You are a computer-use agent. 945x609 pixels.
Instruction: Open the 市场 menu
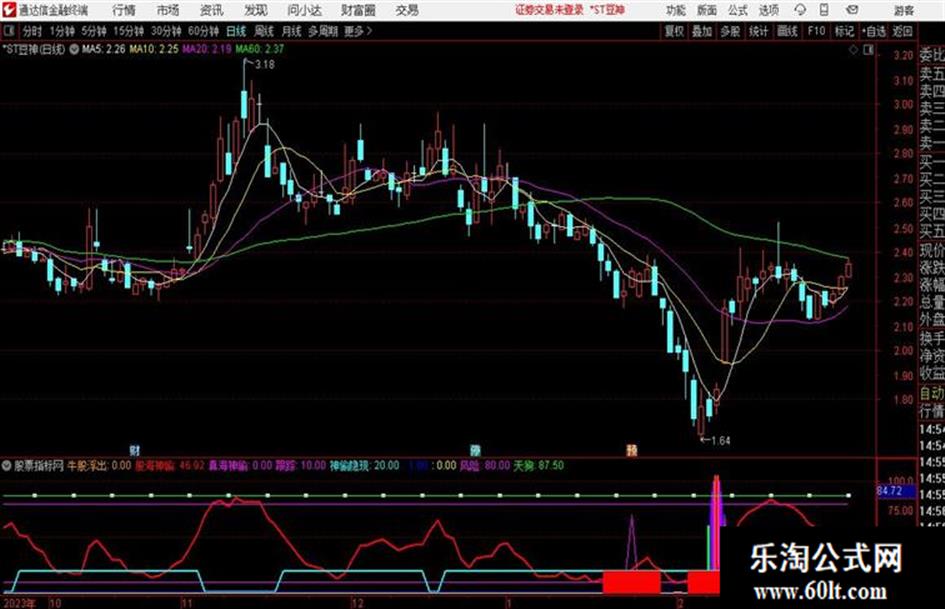[168, 10]
